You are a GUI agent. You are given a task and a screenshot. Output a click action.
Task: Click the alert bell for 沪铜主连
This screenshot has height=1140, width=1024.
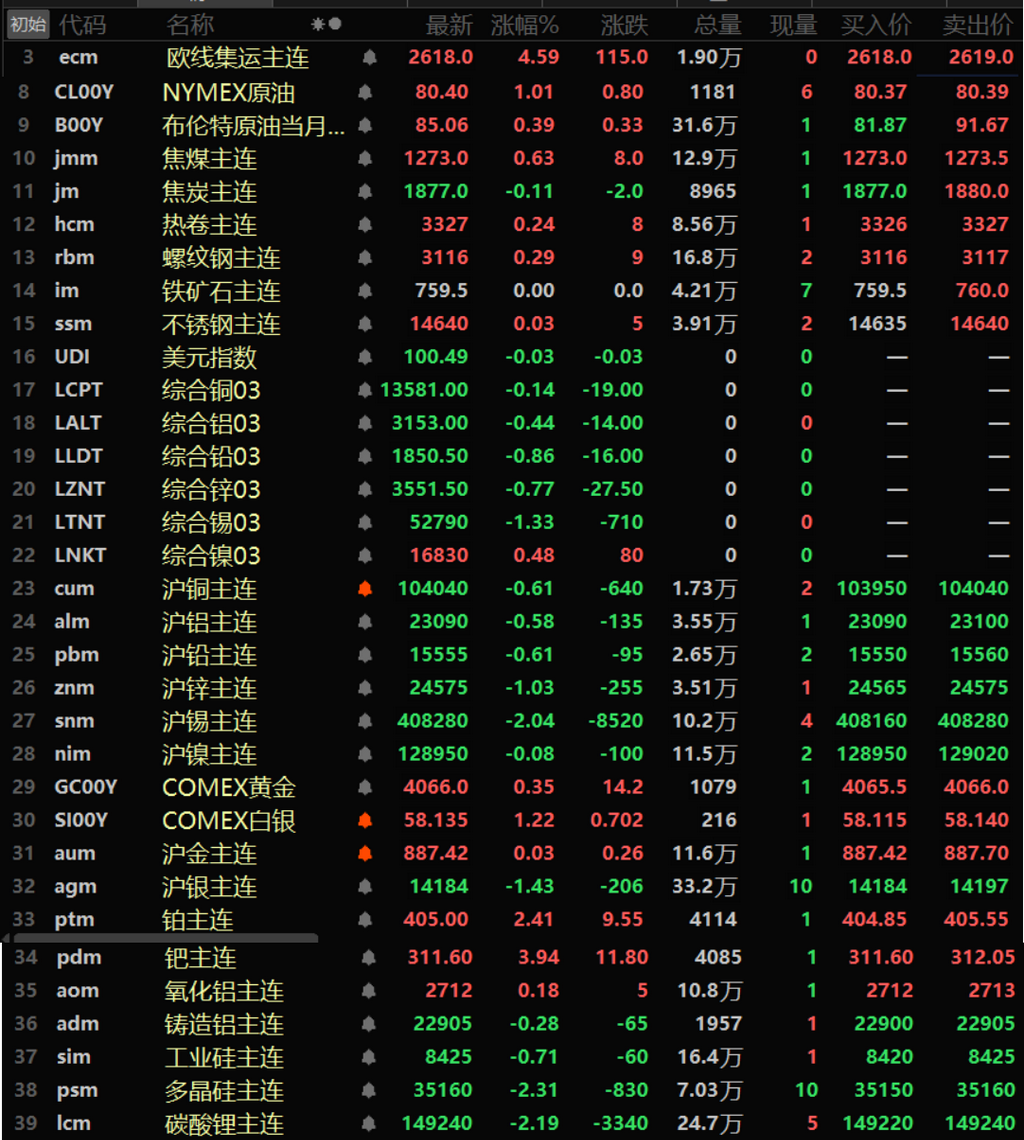point(365,589)
